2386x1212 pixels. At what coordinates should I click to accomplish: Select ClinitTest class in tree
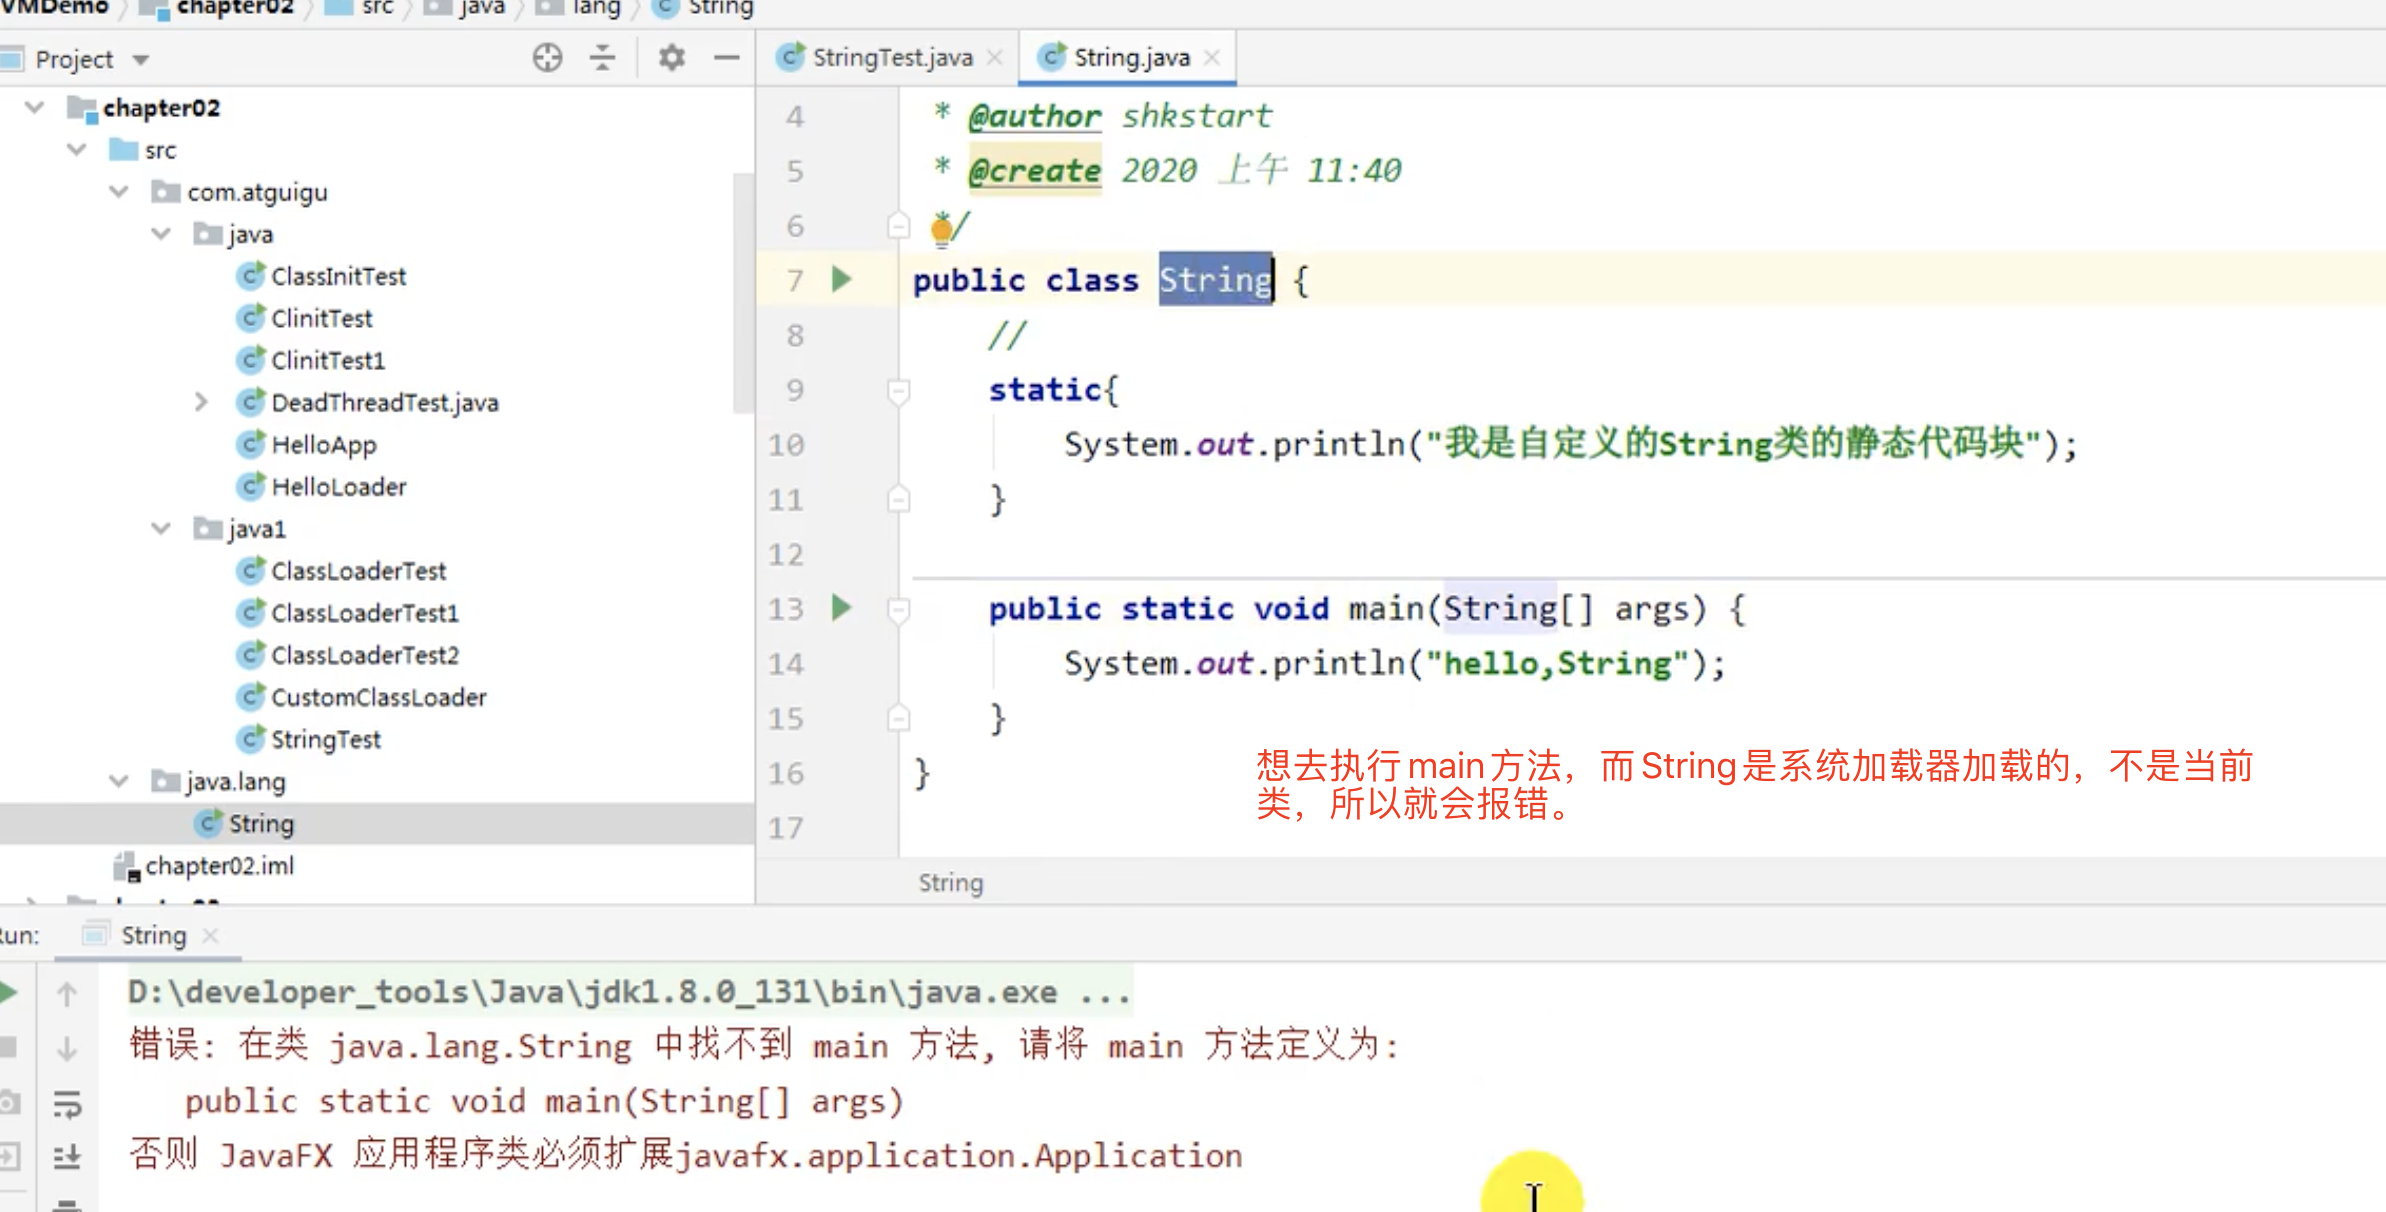tap(321, 318)
